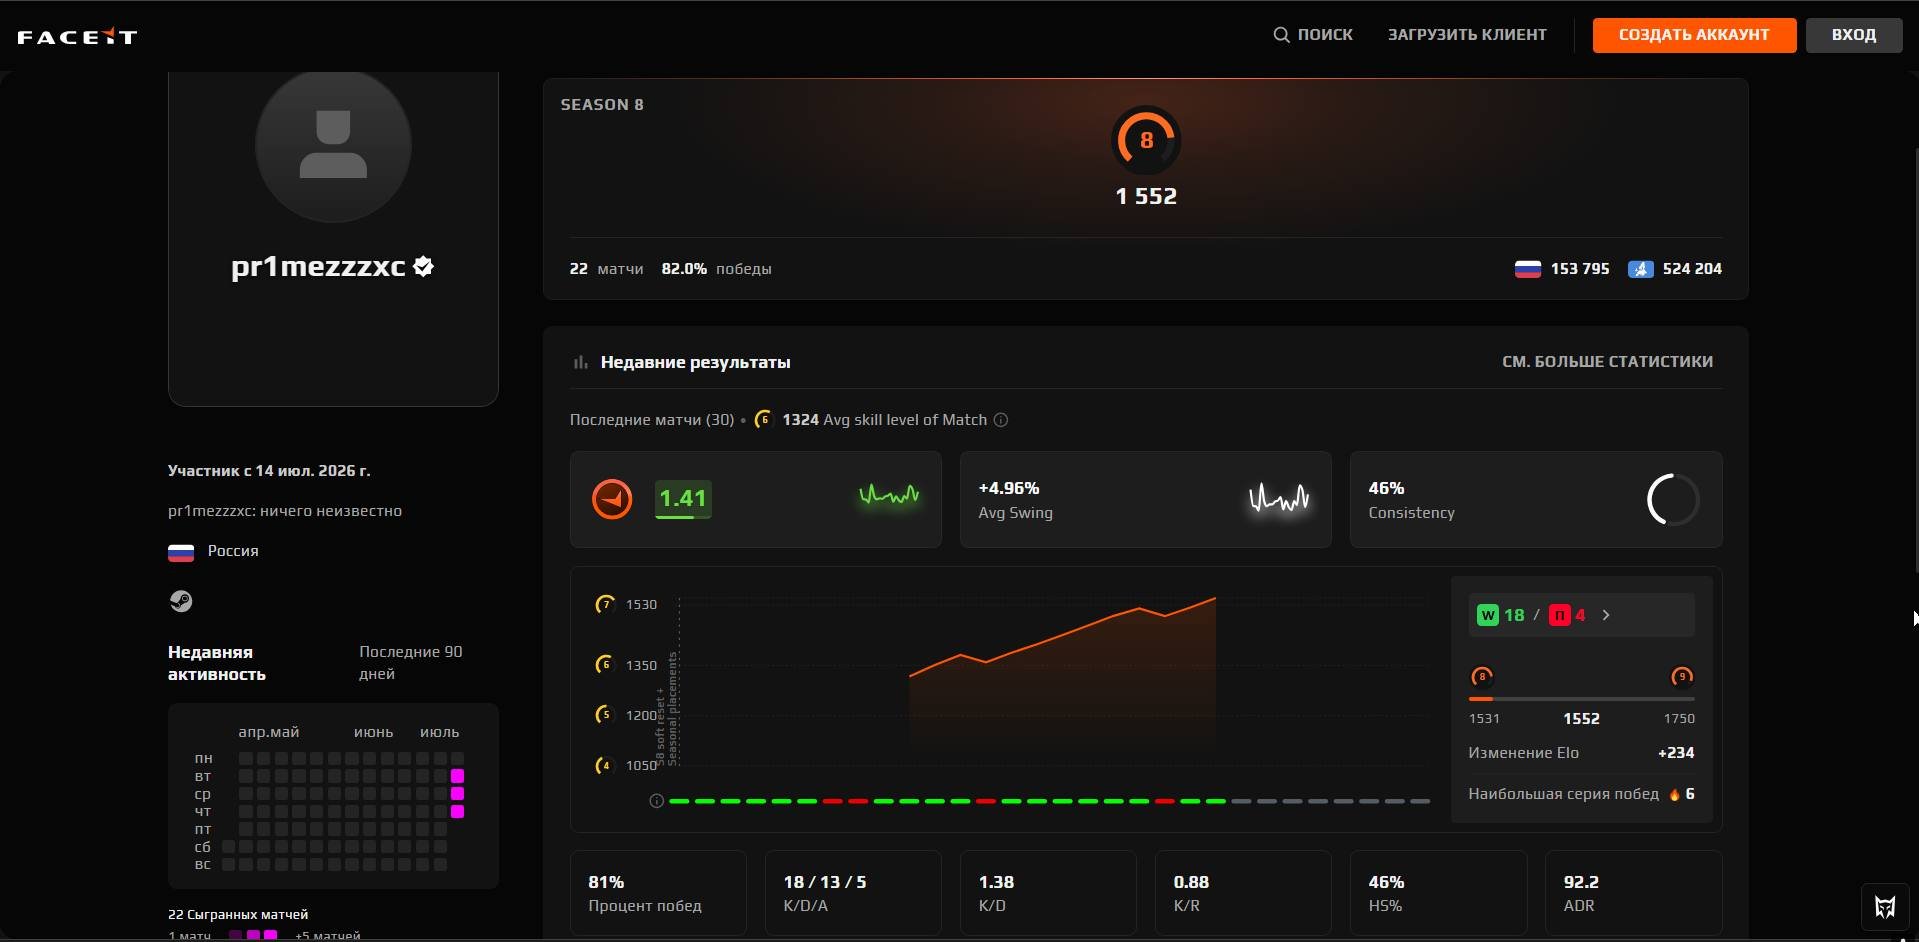The image size is (1919, 942).
Task: Open ПОИСК in the top navigation
Action: [x=1313, y=35]
